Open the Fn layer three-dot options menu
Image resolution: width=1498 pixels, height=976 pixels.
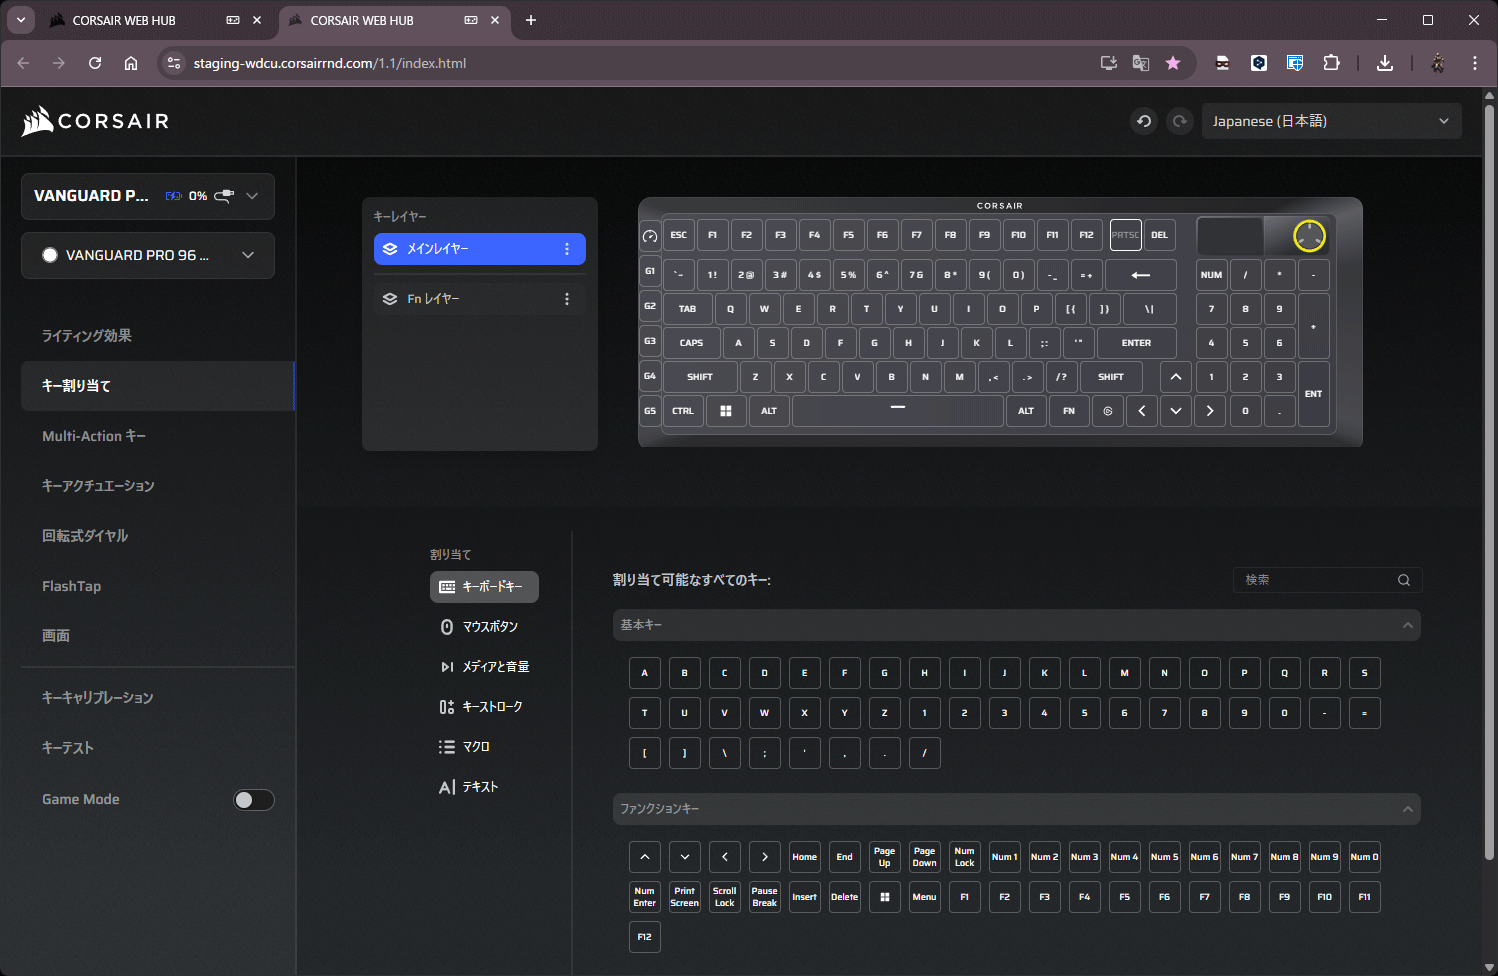(x=567, y=299)
